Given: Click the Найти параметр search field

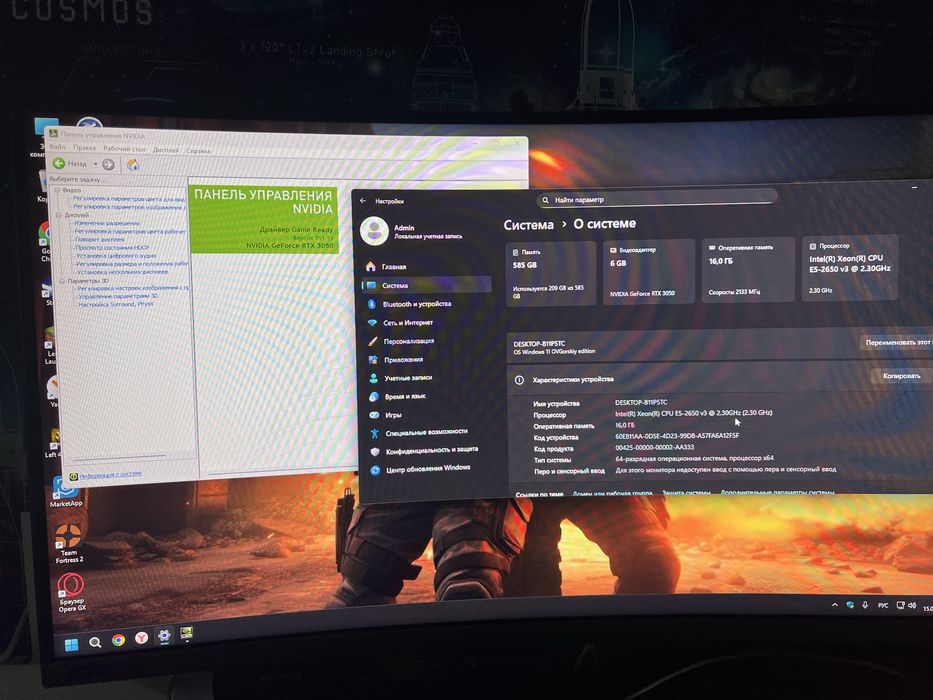Looking at the screenshot, I should (657, 199).
